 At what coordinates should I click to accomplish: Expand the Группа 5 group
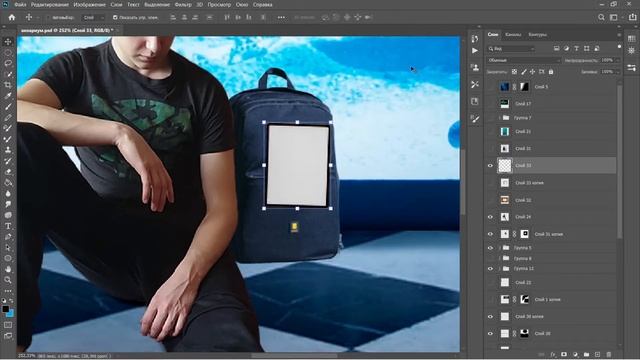click(500, 248)
